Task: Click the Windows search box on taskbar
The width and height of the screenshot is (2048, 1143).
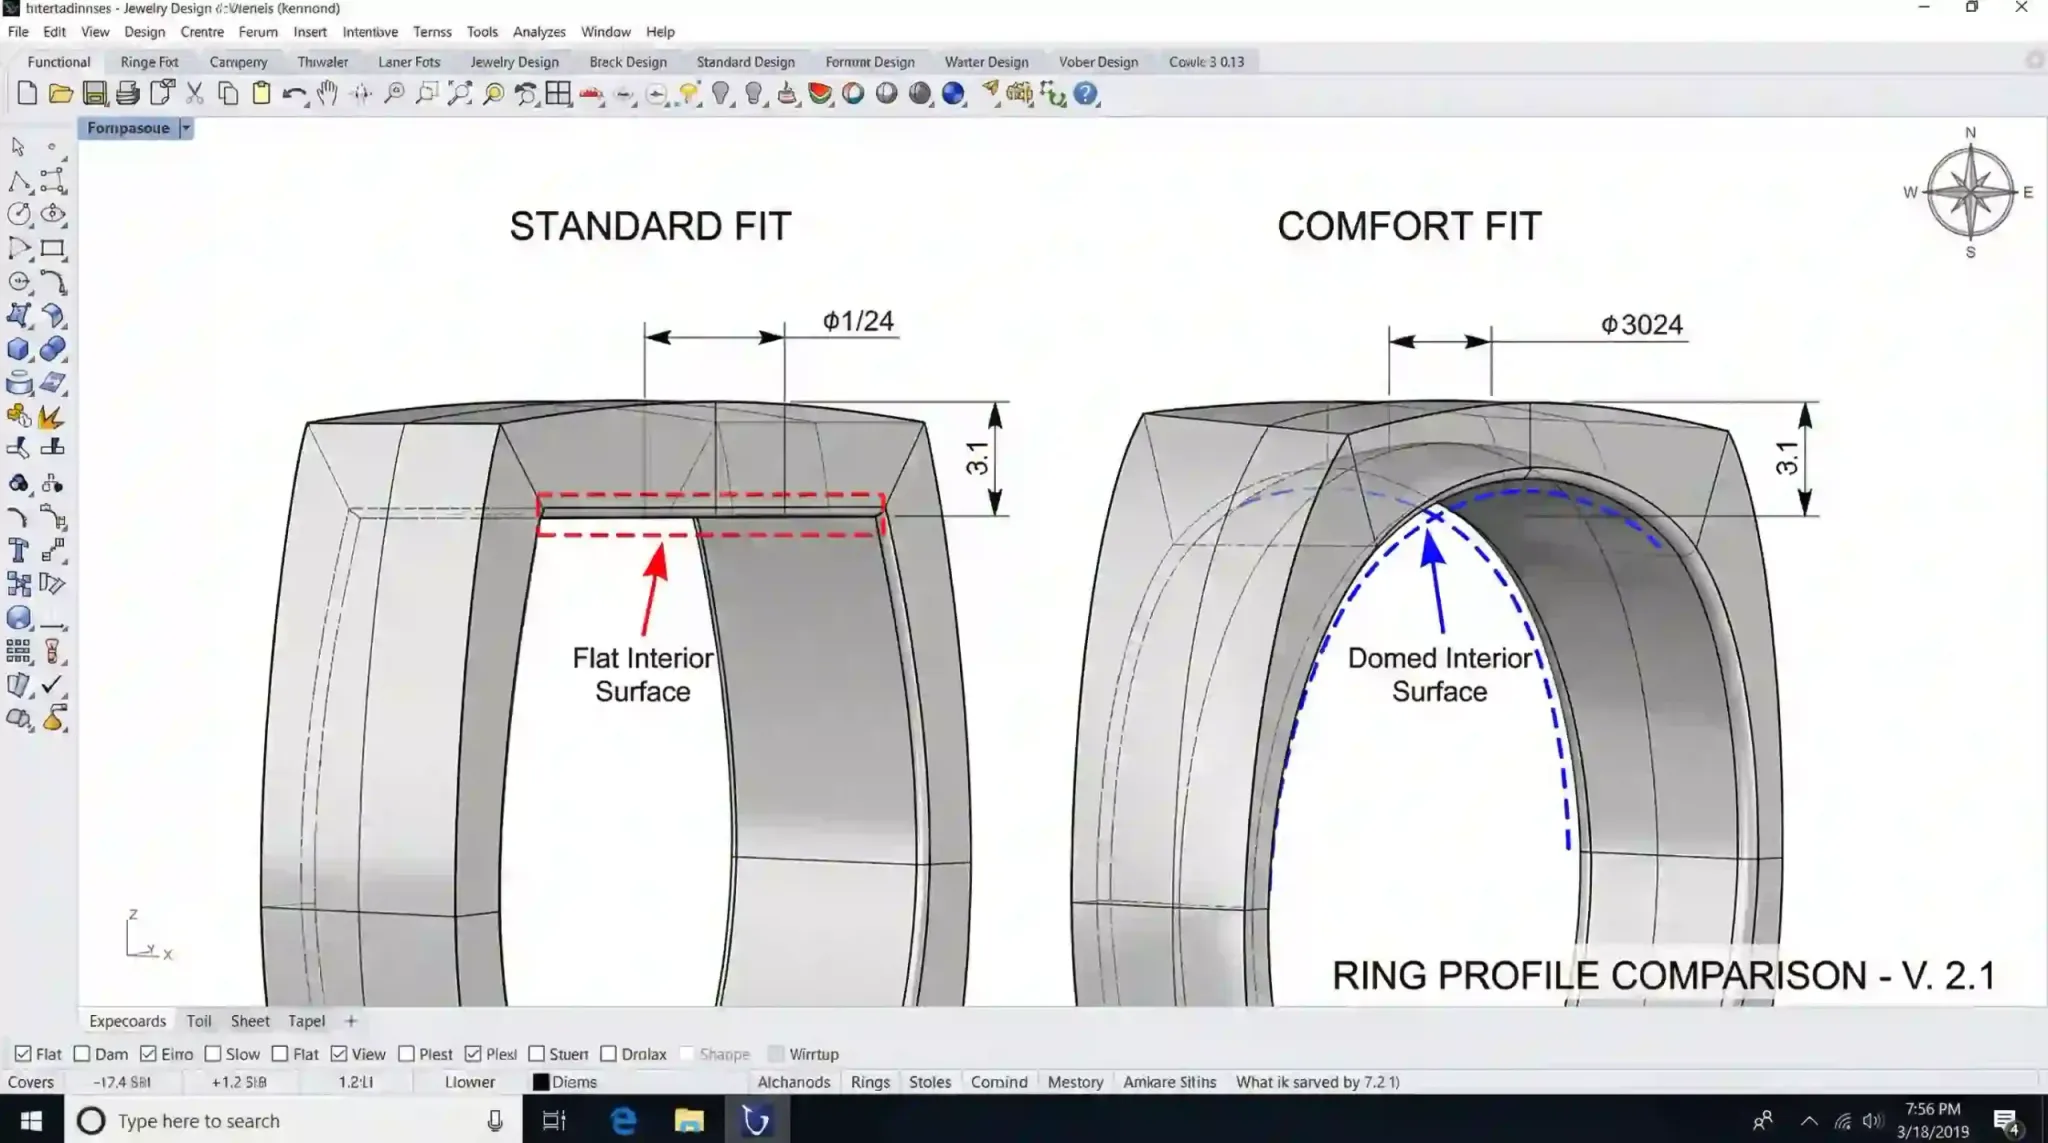Action: (293, 1121)
